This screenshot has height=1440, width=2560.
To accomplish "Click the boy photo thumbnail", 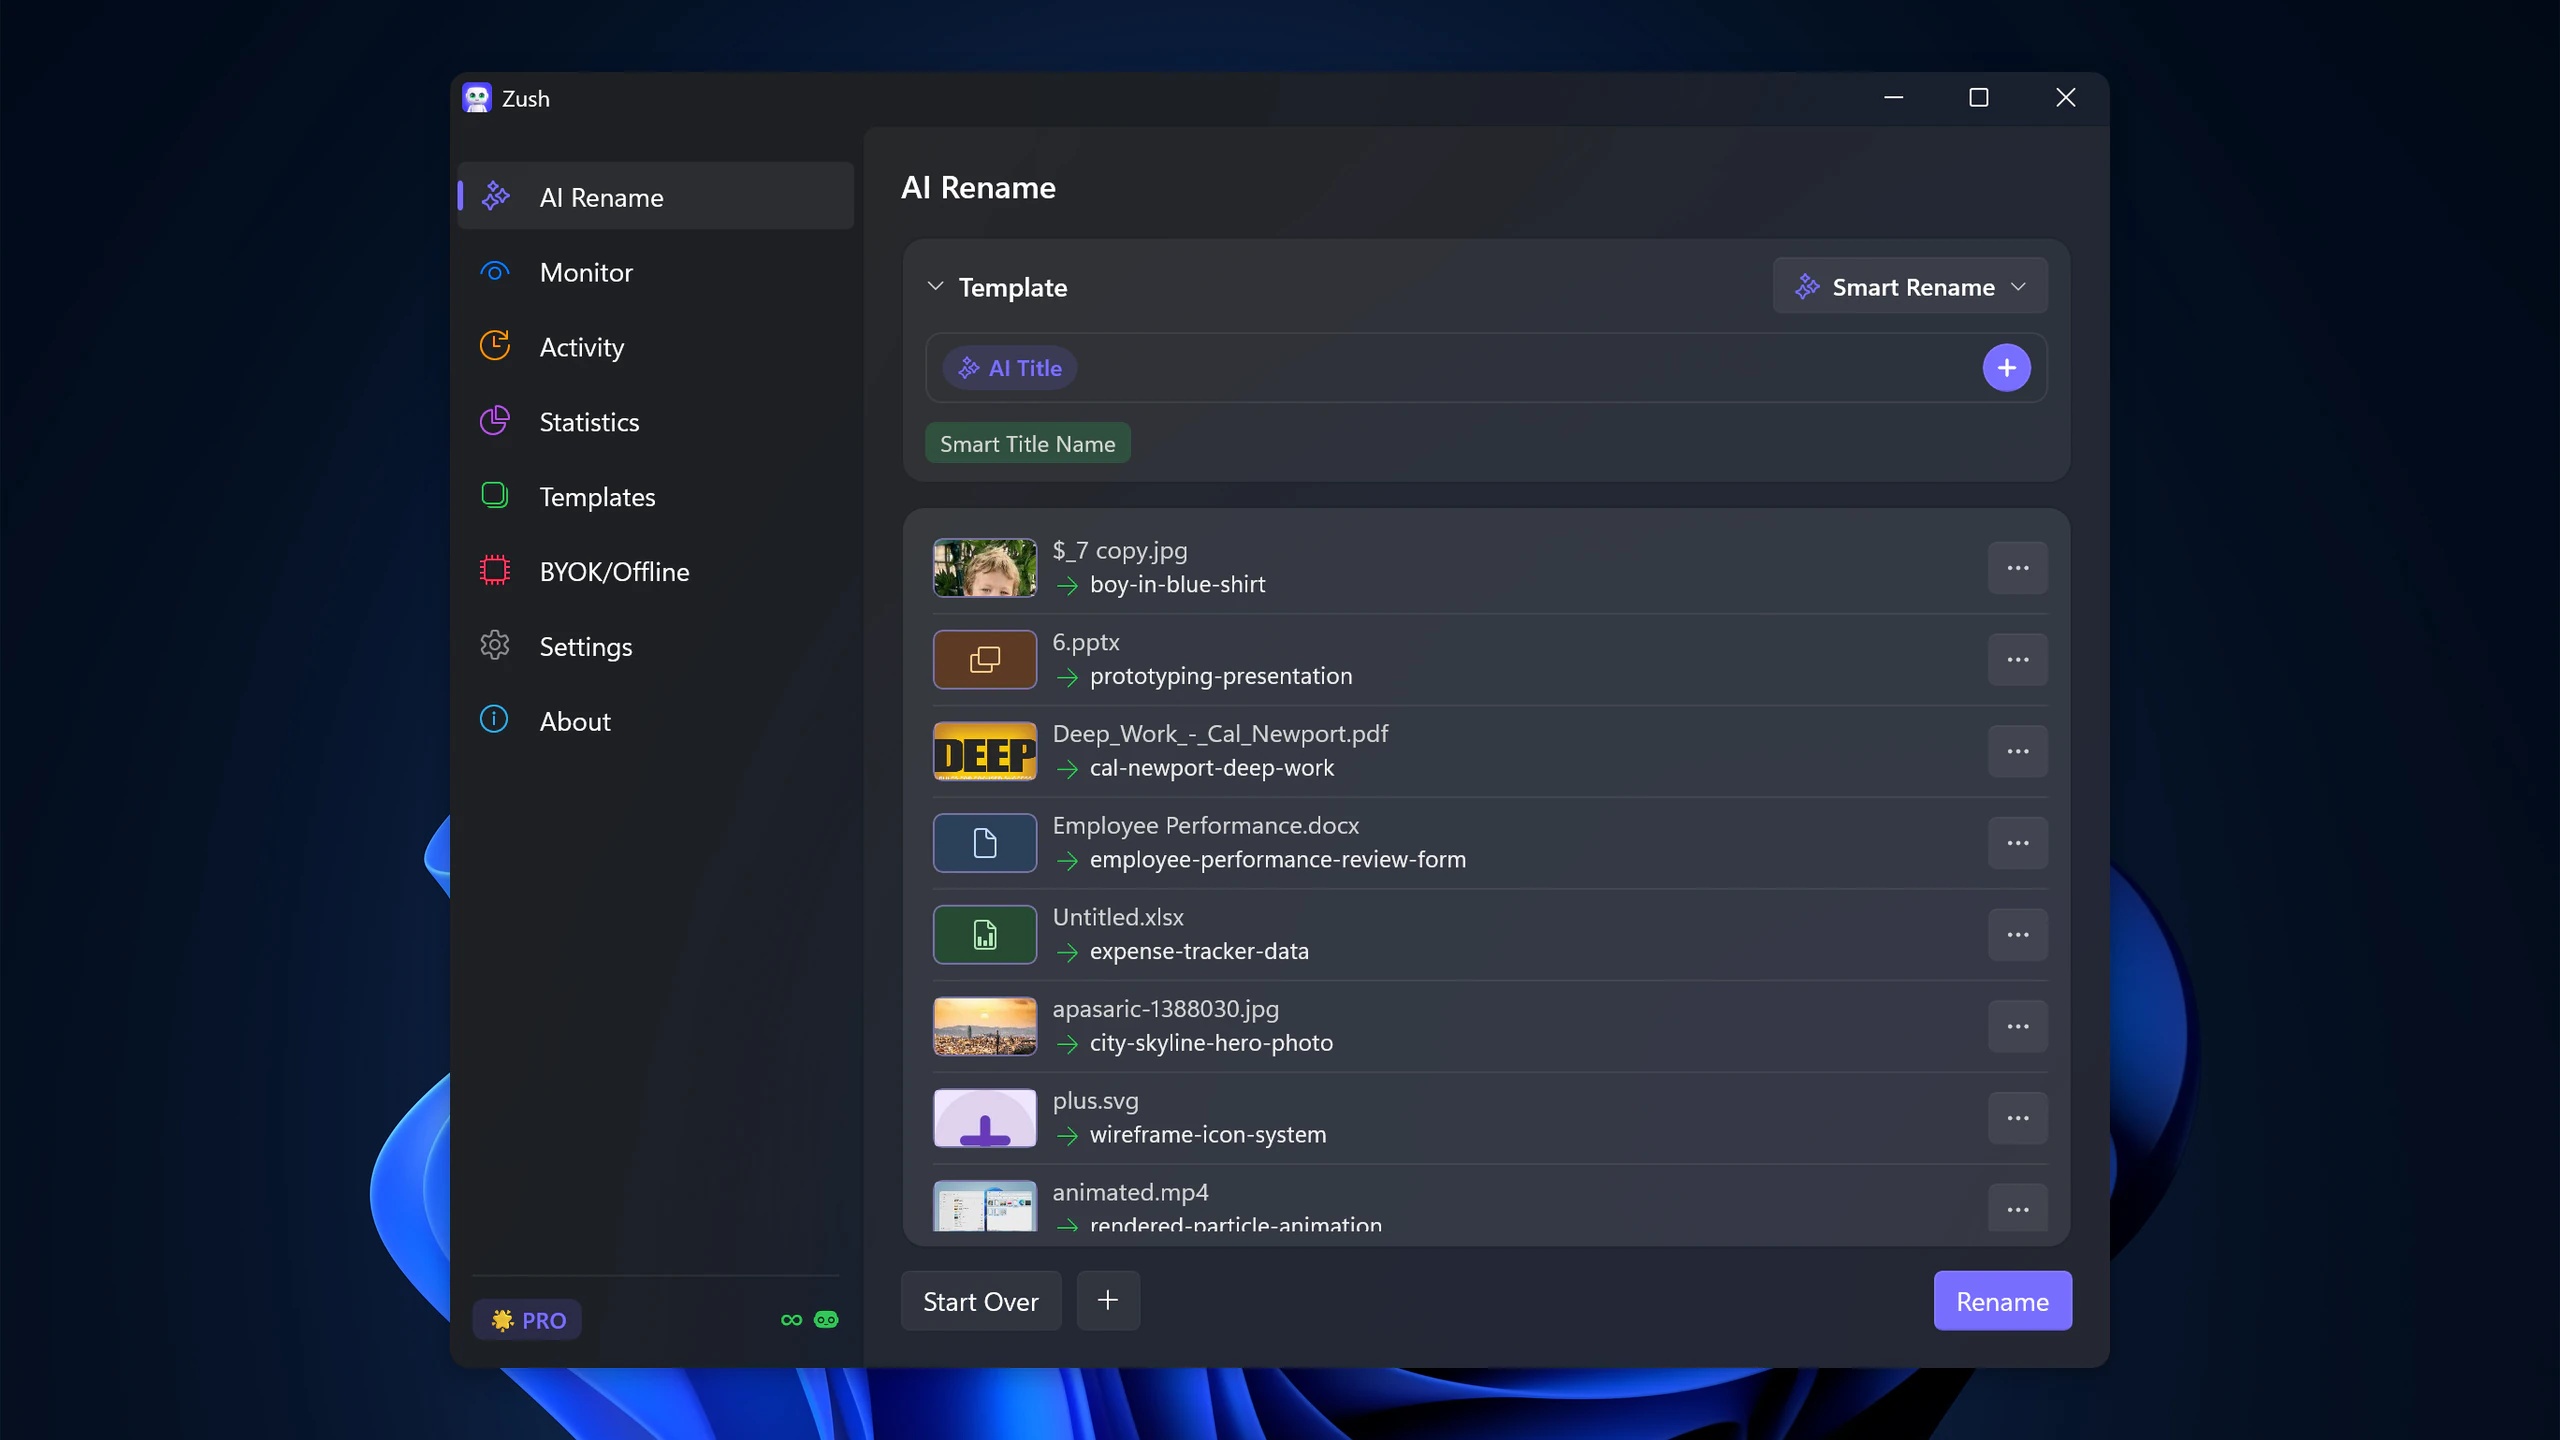I will click(x=985, y=568).
